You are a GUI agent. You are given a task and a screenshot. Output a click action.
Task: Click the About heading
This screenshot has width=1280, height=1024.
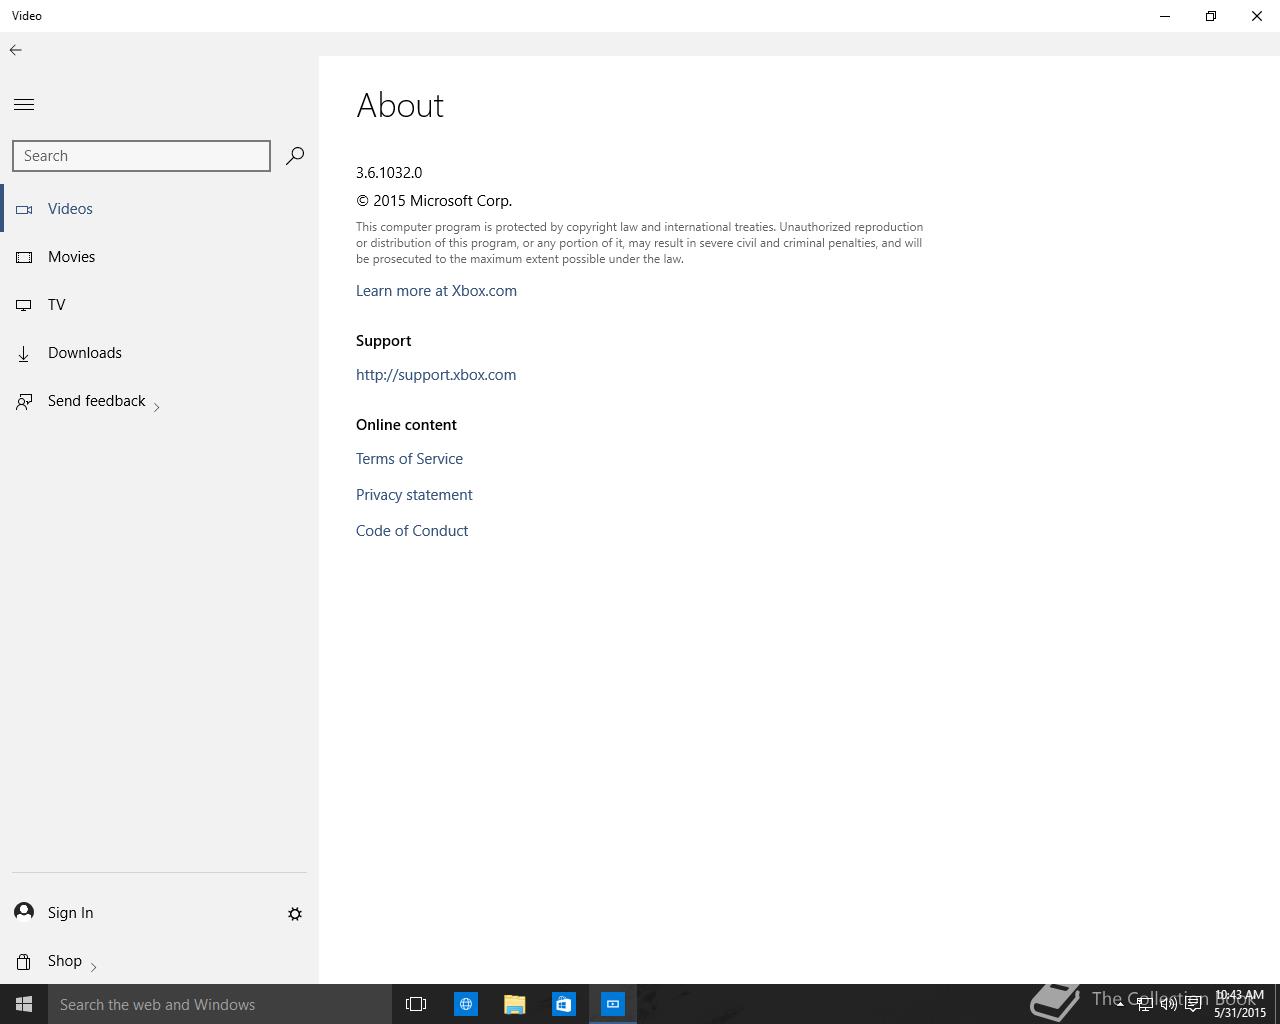[x=400, y=105]
